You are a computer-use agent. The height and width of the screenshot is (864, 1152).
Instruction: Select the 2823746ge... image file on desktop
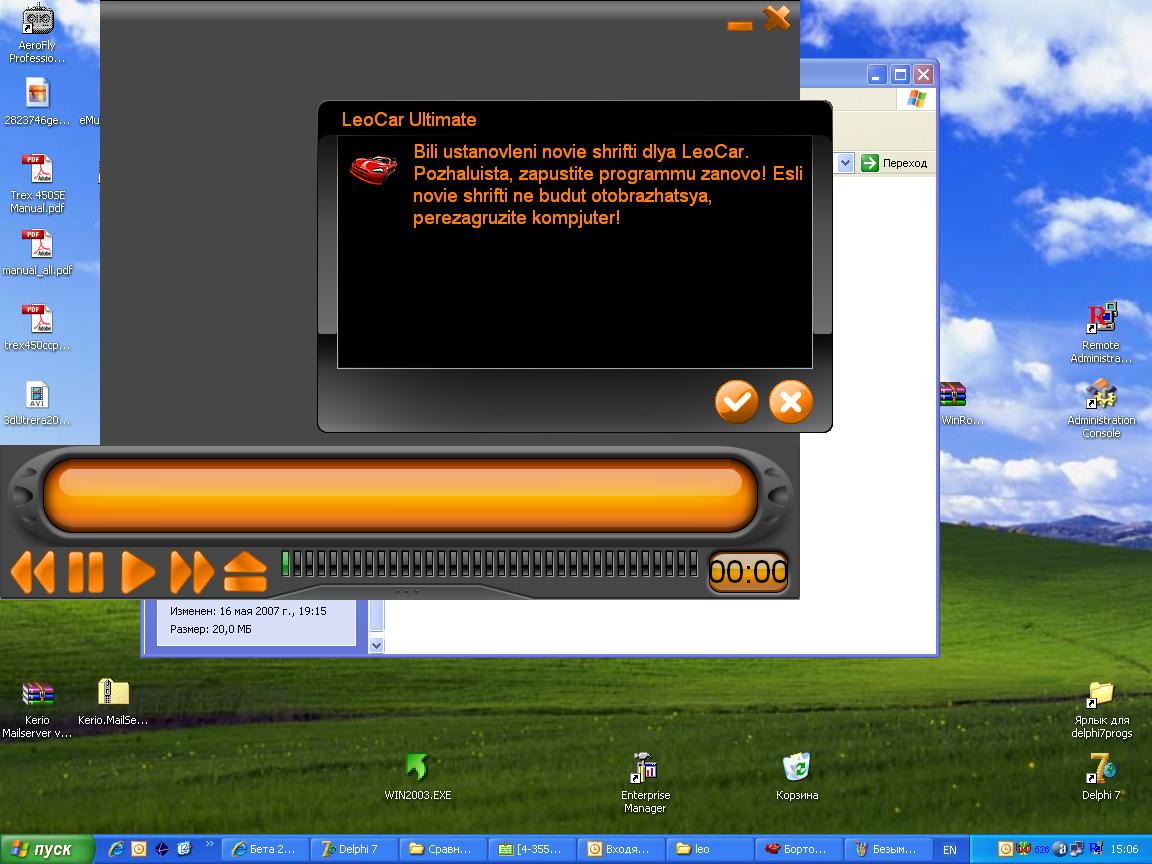point(37,103)
